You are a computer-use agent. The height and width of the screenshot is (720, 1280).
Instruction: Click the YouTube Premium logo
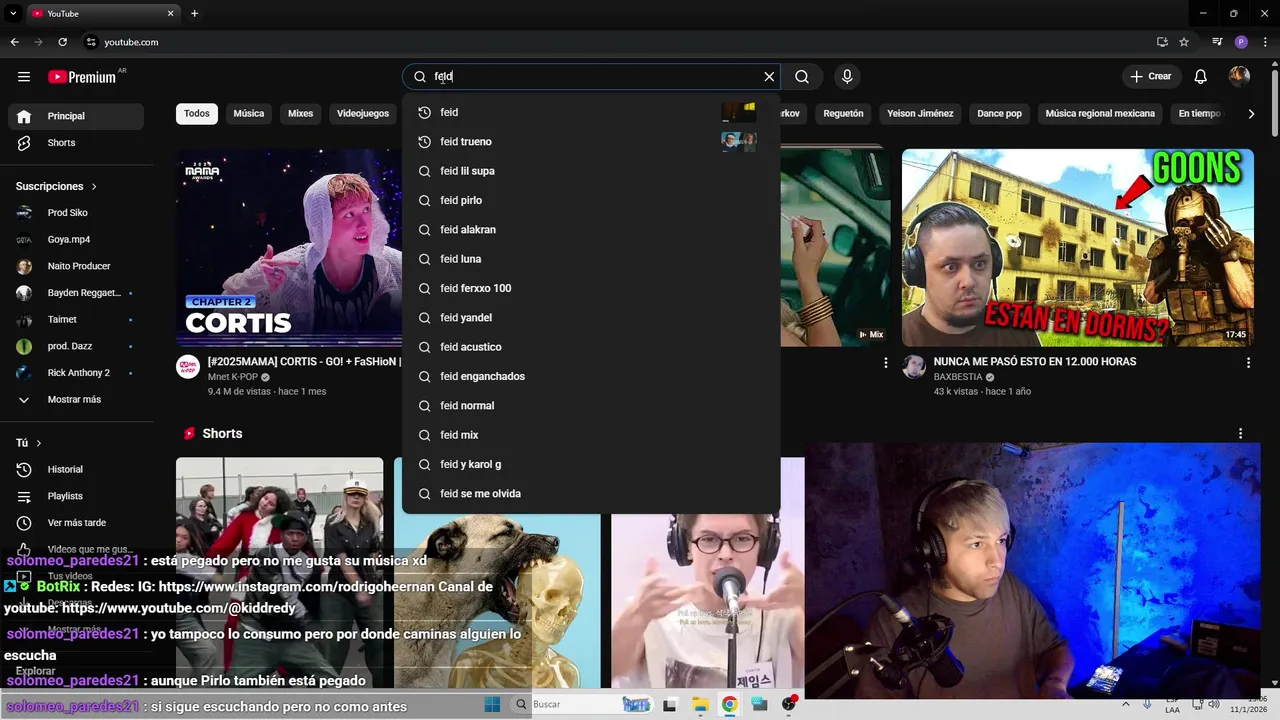point(82,77)
